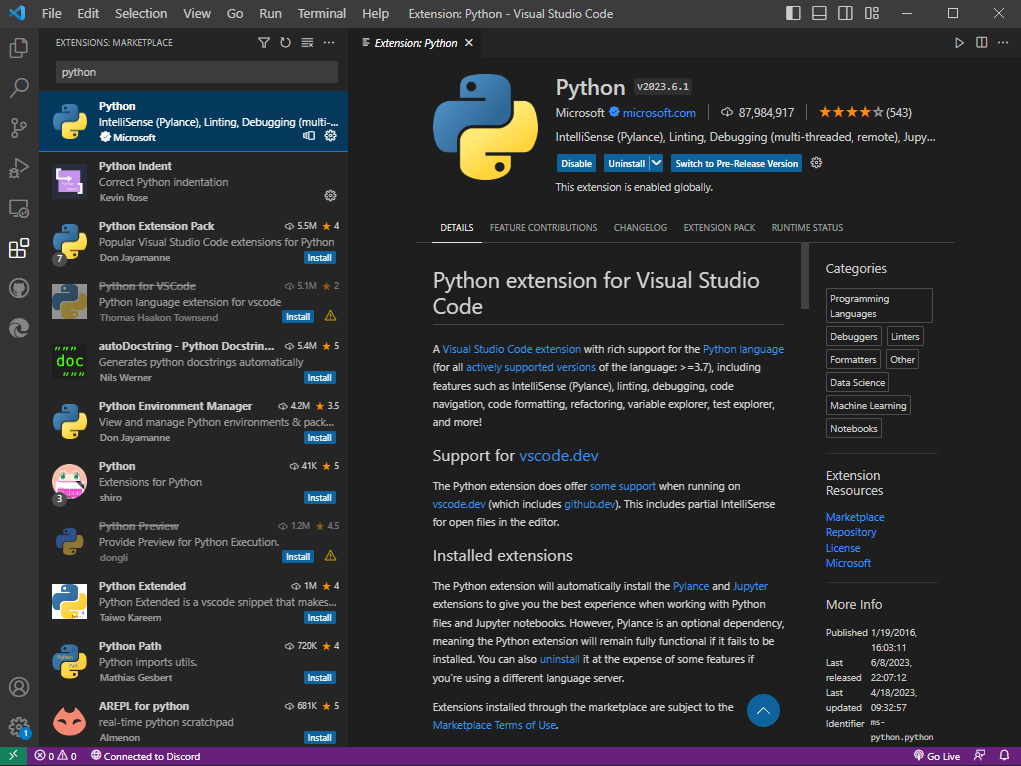Switch to the Runtime Status tab
This screenshot has width=1021, height=766.
point(807,228)
